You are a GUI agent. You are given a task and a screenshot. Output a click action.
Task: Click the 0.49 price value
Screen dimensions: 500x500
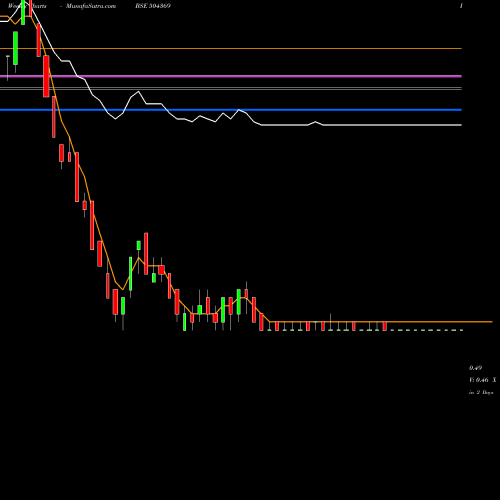(475, 368)
